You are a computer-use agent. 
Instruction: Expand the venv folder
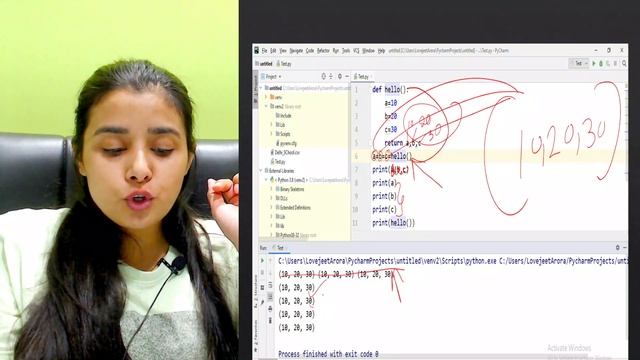(x=267, y=97)
